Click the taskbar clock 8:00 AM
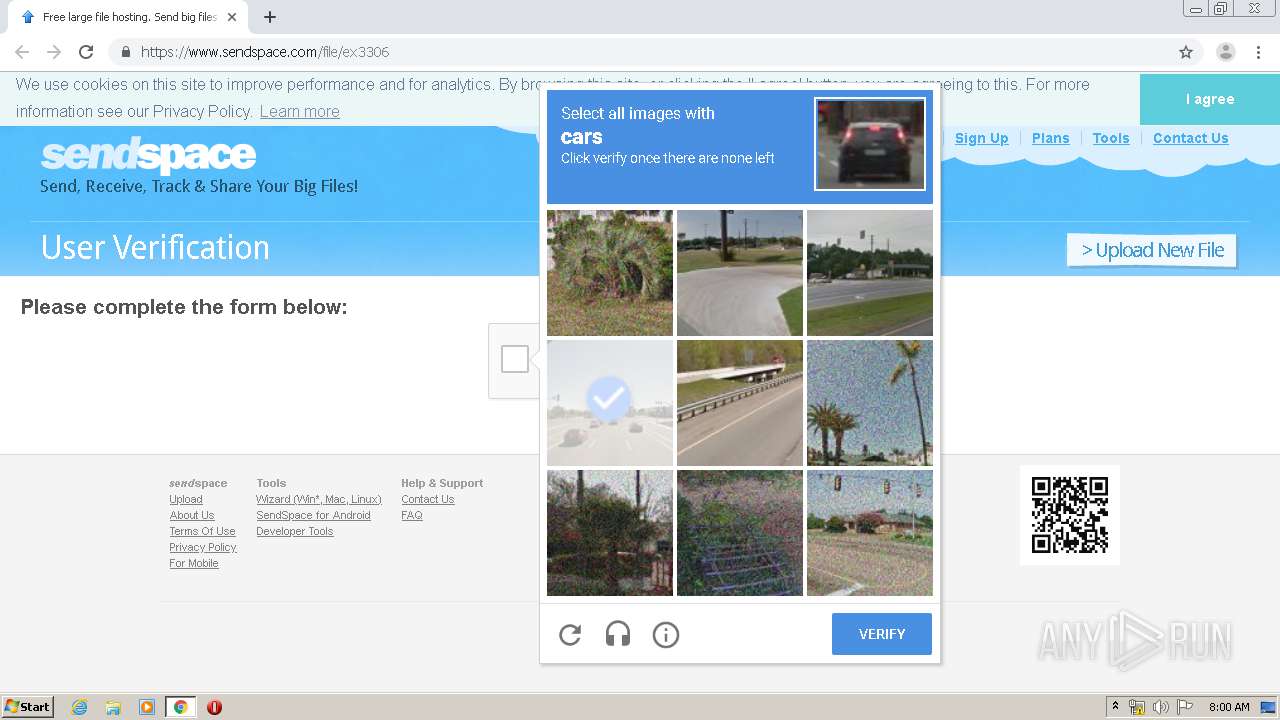1280x720 pixels. [1229, 707]
